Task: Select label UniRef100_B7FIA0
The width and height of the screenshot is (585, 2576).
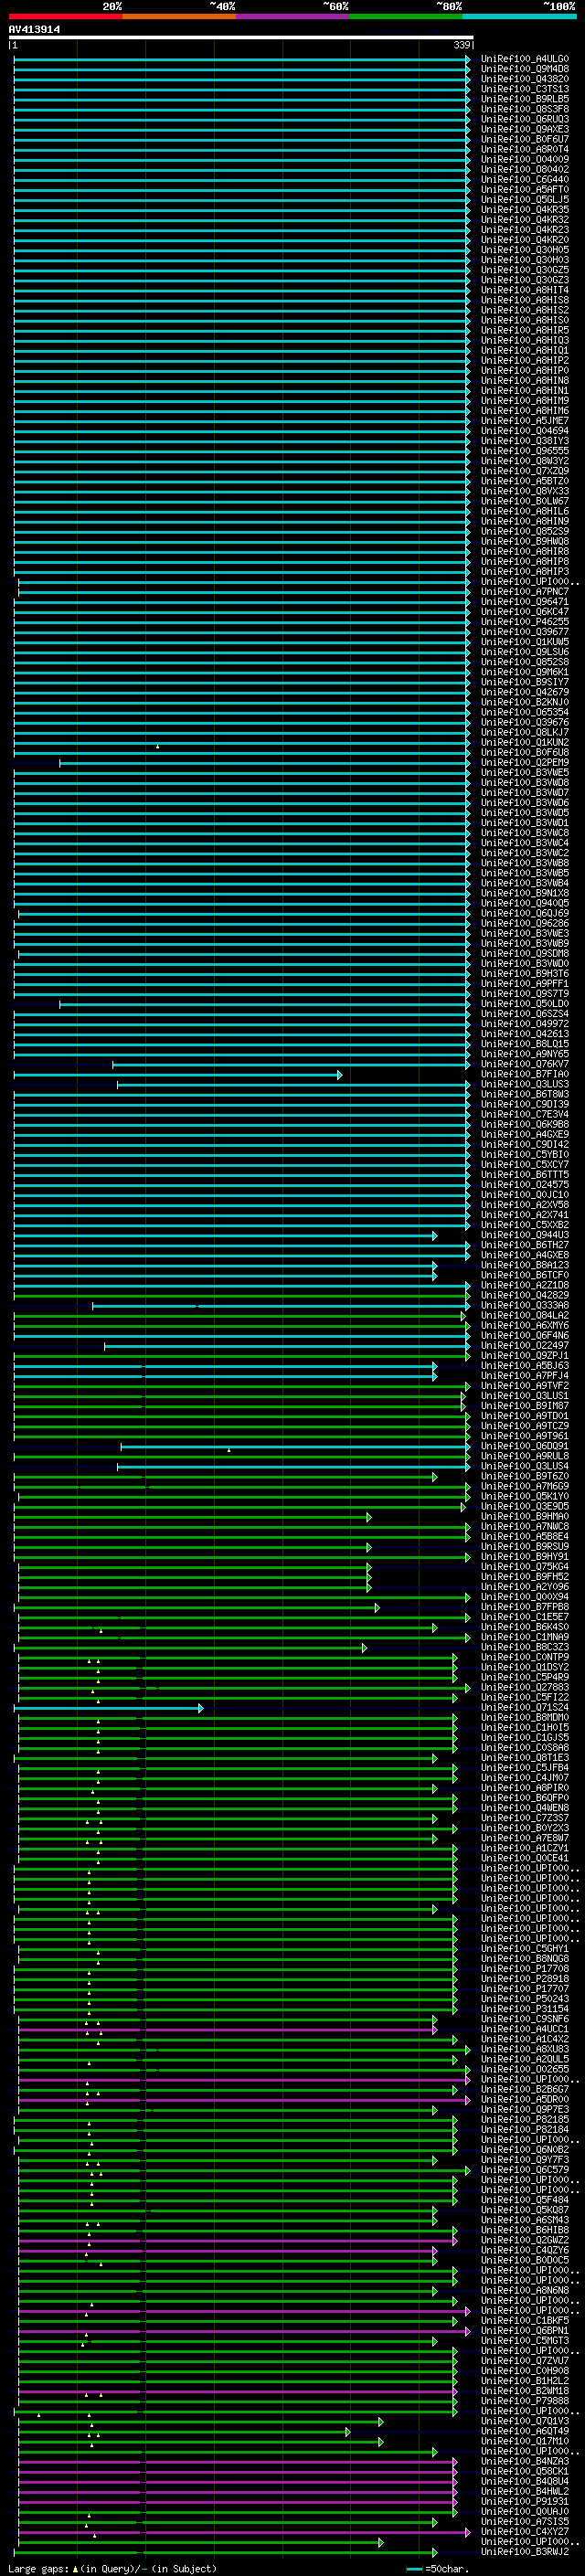Action: 525,1074
